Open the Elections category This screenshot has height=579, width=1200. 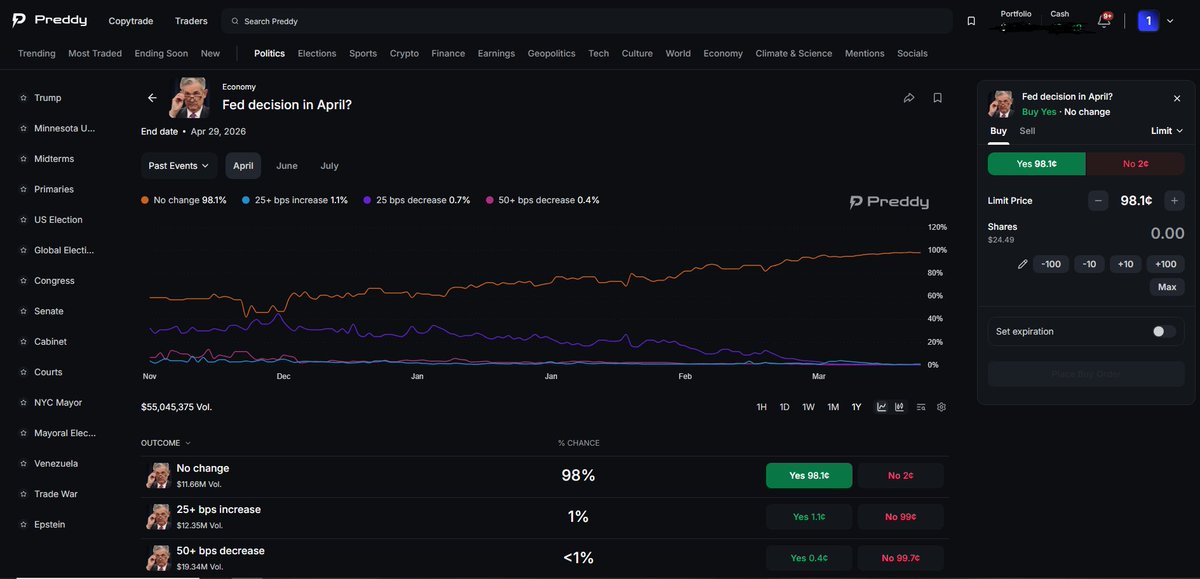point(317,53)
